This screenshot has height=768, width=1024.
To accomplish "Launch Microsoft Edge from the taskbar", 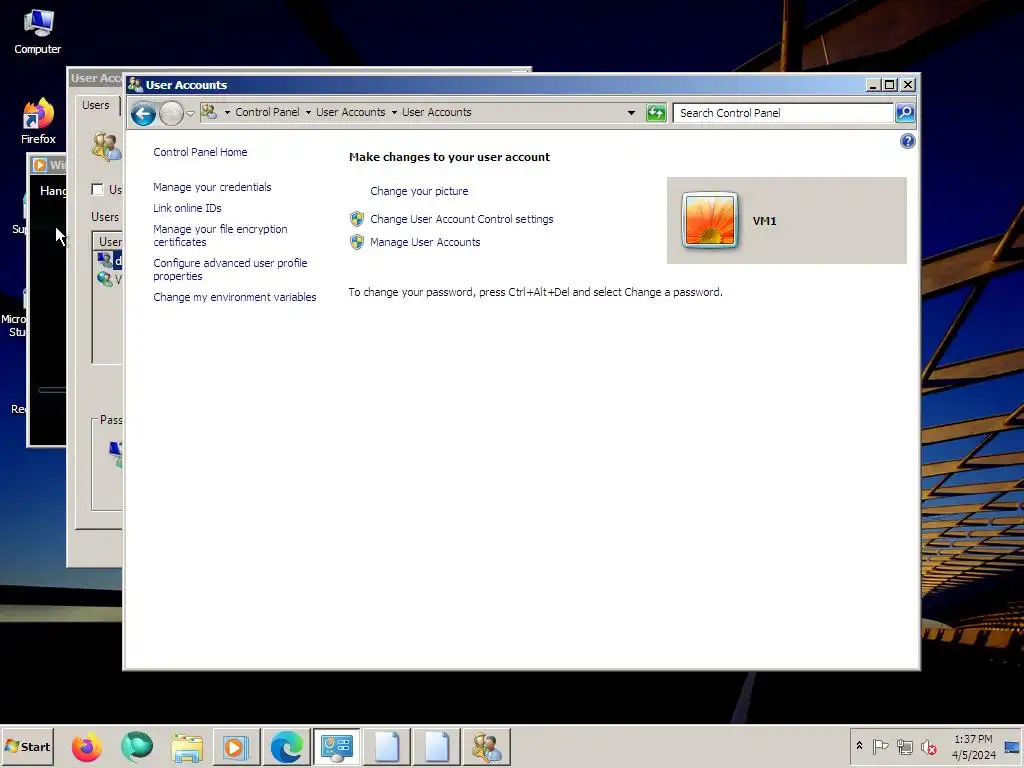I will tap(287, 747).
